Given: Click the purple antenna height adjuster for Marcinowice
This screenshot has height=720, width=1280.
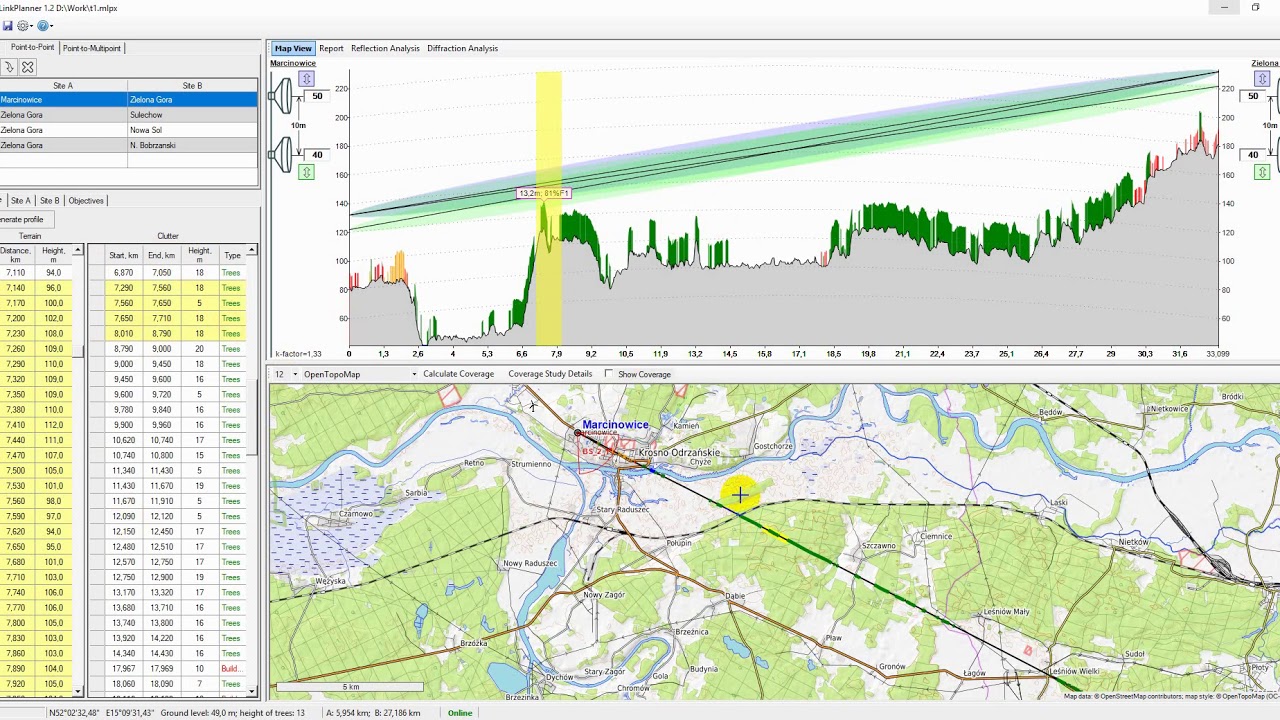Looking at the screenshot, I should click(307, 77).
